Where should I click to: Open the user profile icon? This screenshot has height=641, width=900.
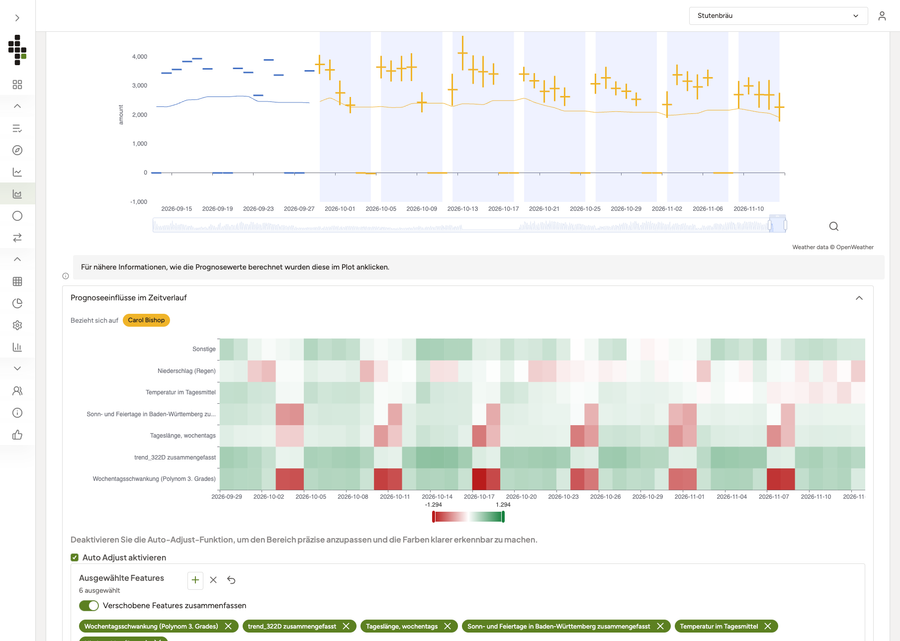[882, 16]
